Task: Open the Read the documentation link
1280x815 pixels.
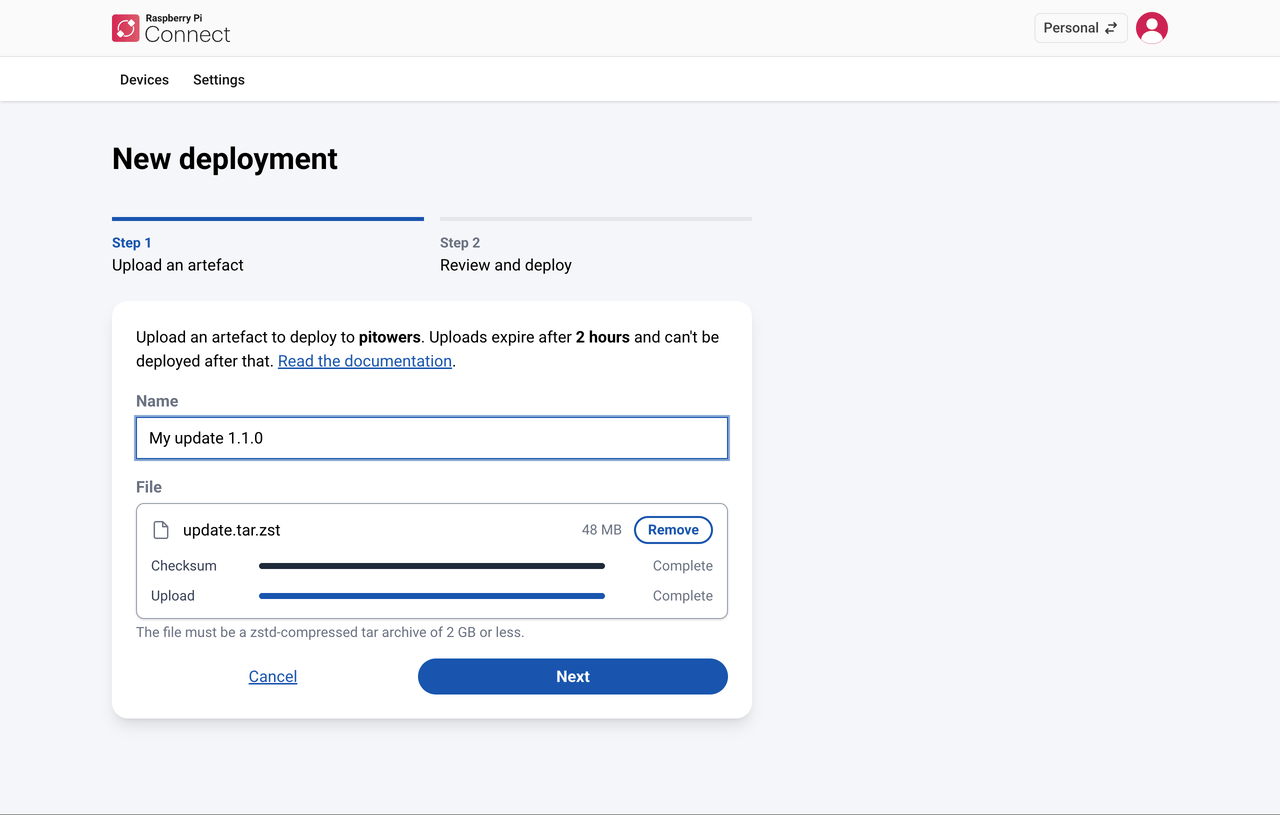Action: tap(365, 361)
